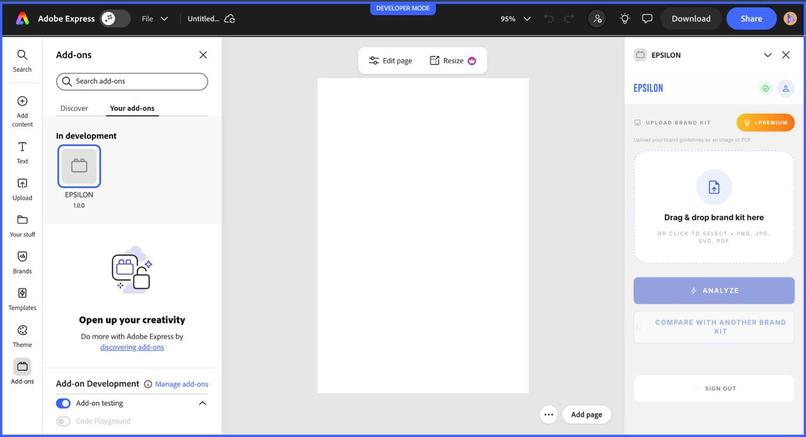Open the Search panel in left sidebar
This screenshot has height=437, width=806.
[22, 61]
